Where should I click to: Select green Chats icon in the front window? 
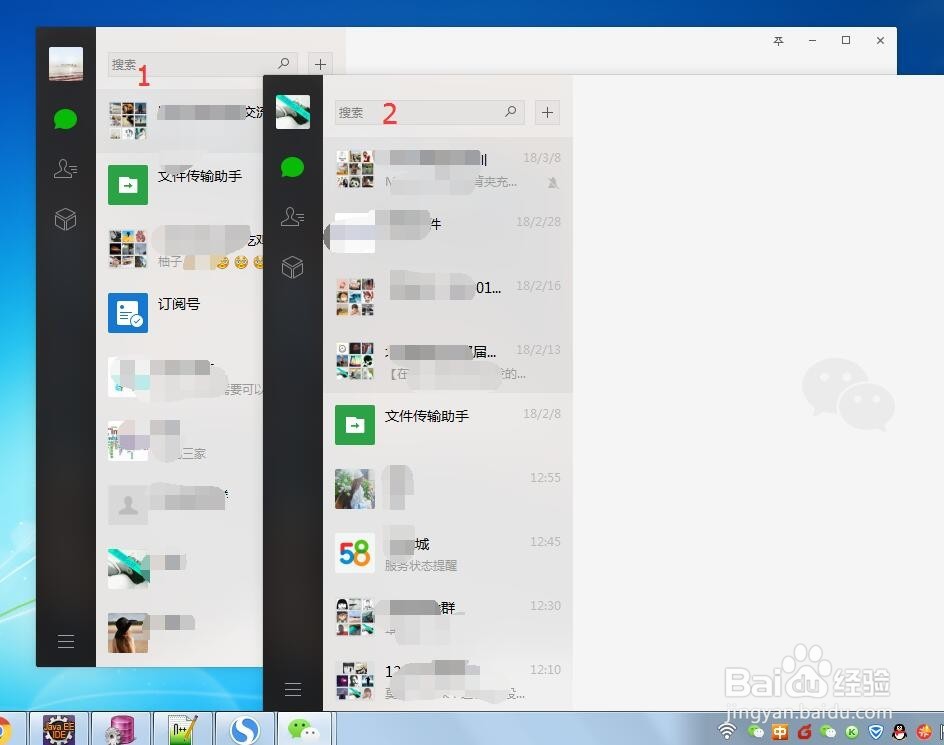point(293,167)
